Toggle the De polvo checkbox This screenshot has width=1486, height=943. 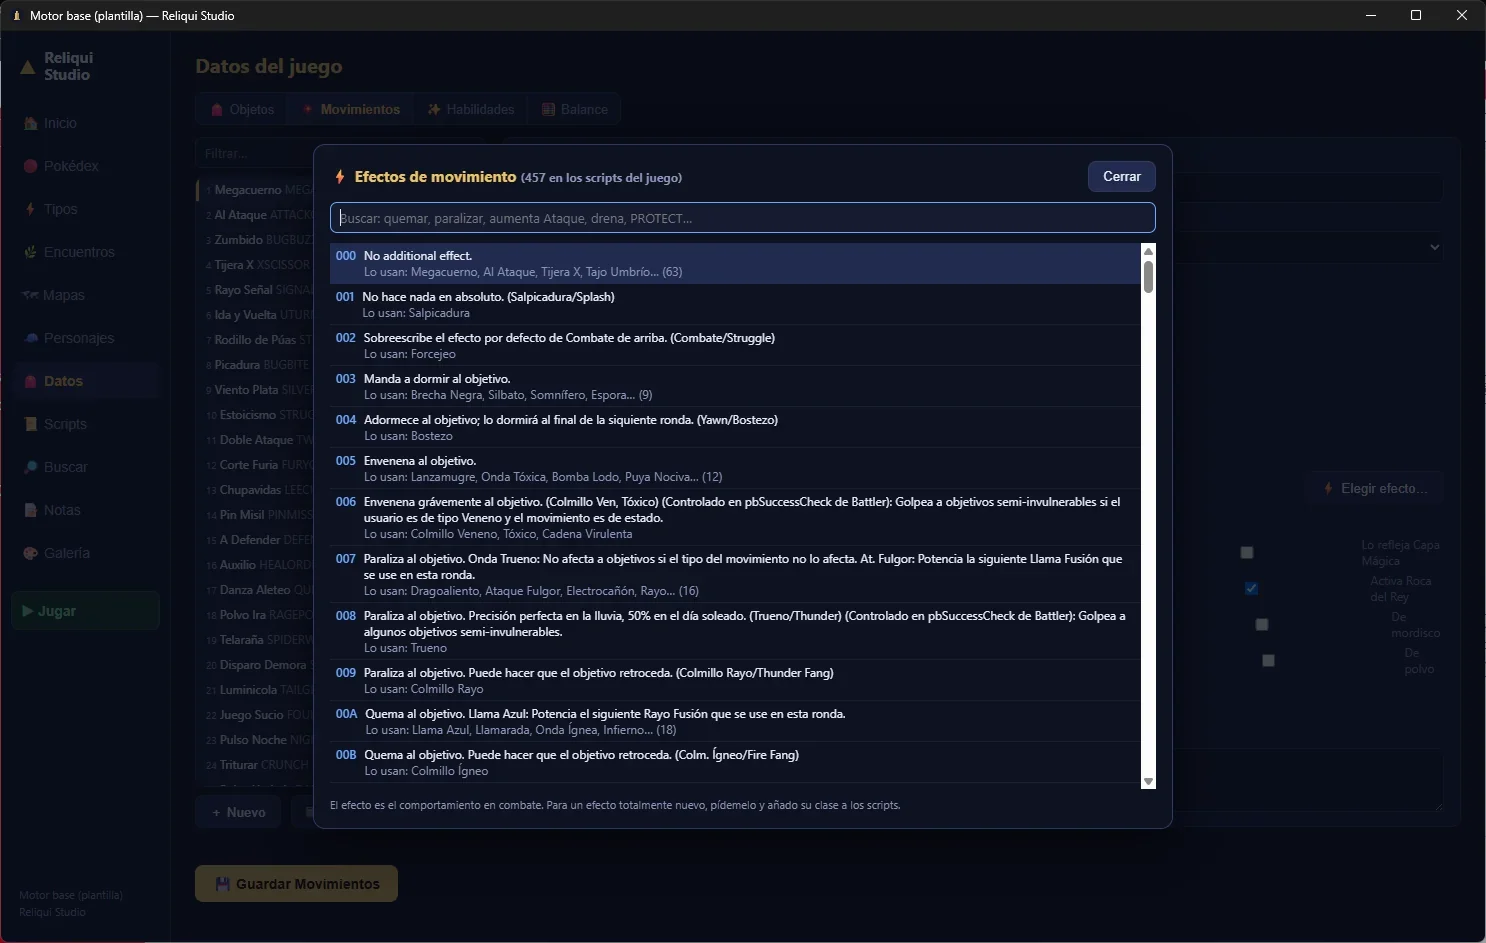[1268, 660]
